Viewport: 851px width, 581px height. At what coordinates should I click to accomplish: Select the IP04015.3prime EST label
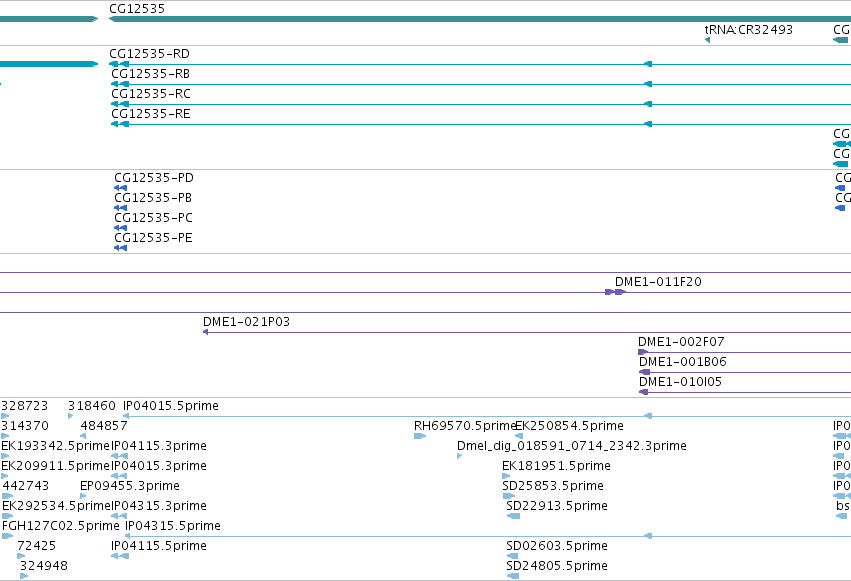(158, 466)
